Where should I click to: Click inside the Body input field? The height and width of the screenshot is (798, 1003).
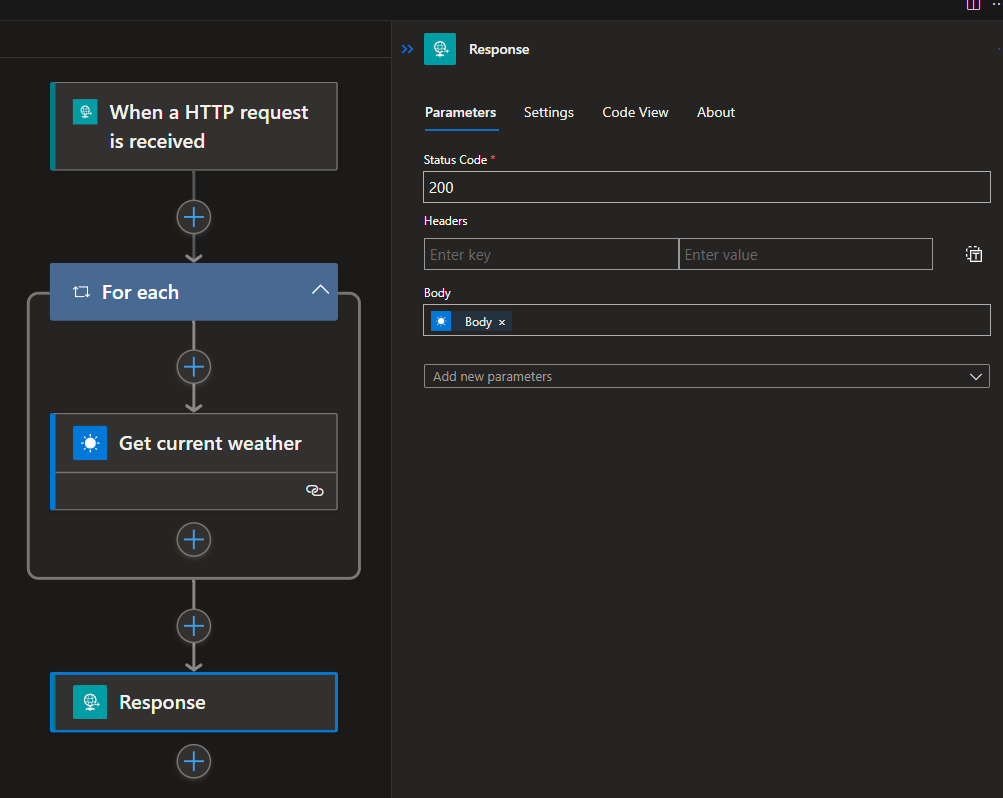pos(707,320)
